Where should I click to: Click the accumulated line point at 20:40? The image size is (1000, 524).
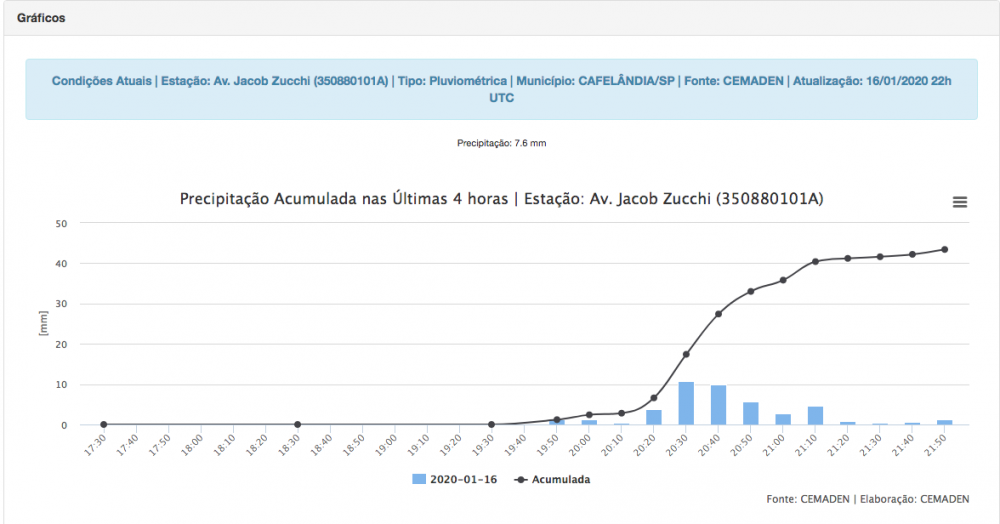(x=718, y=314)
